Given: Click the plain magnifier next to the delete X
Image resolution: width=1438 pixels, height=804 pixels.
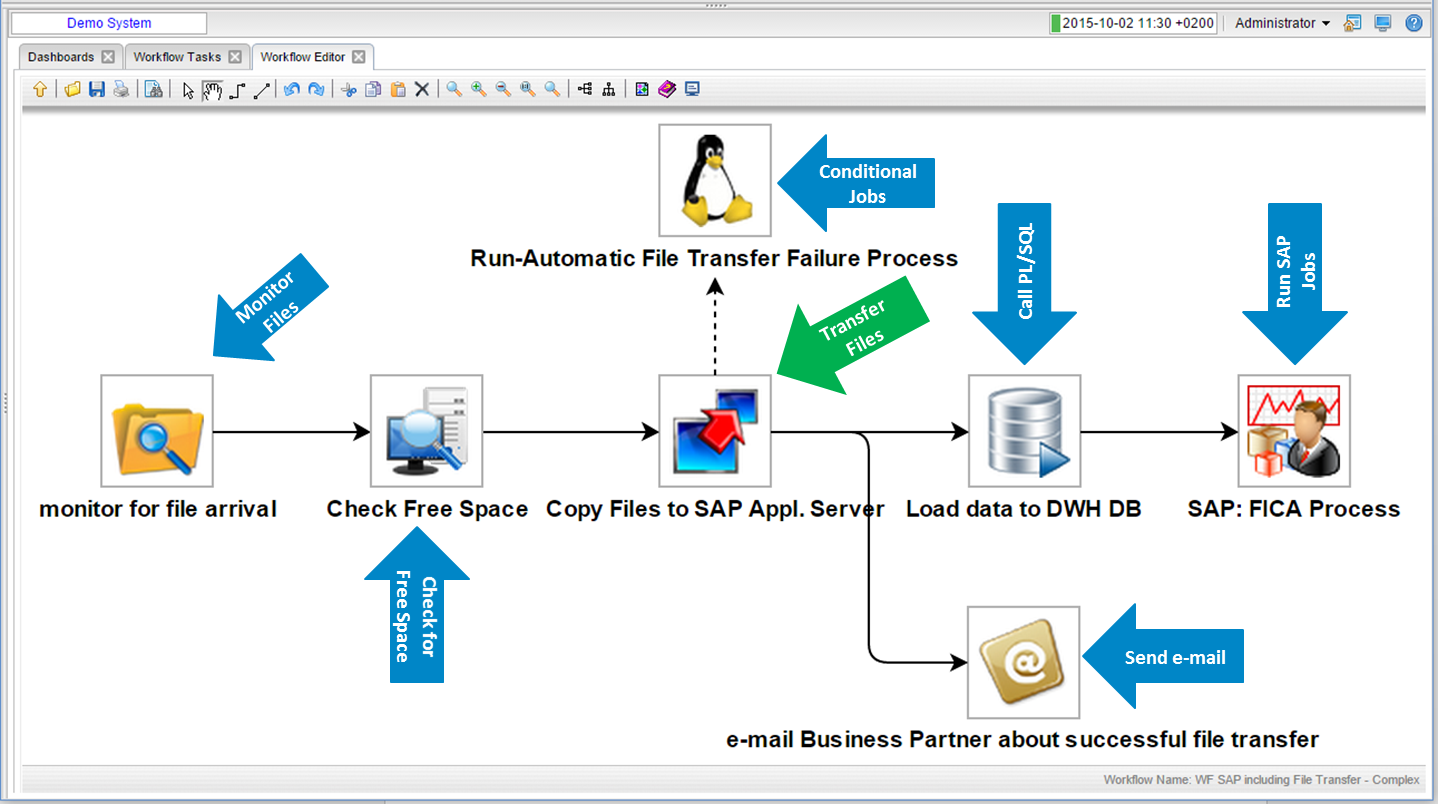Looking at the screenshot, I should [454, 90].
